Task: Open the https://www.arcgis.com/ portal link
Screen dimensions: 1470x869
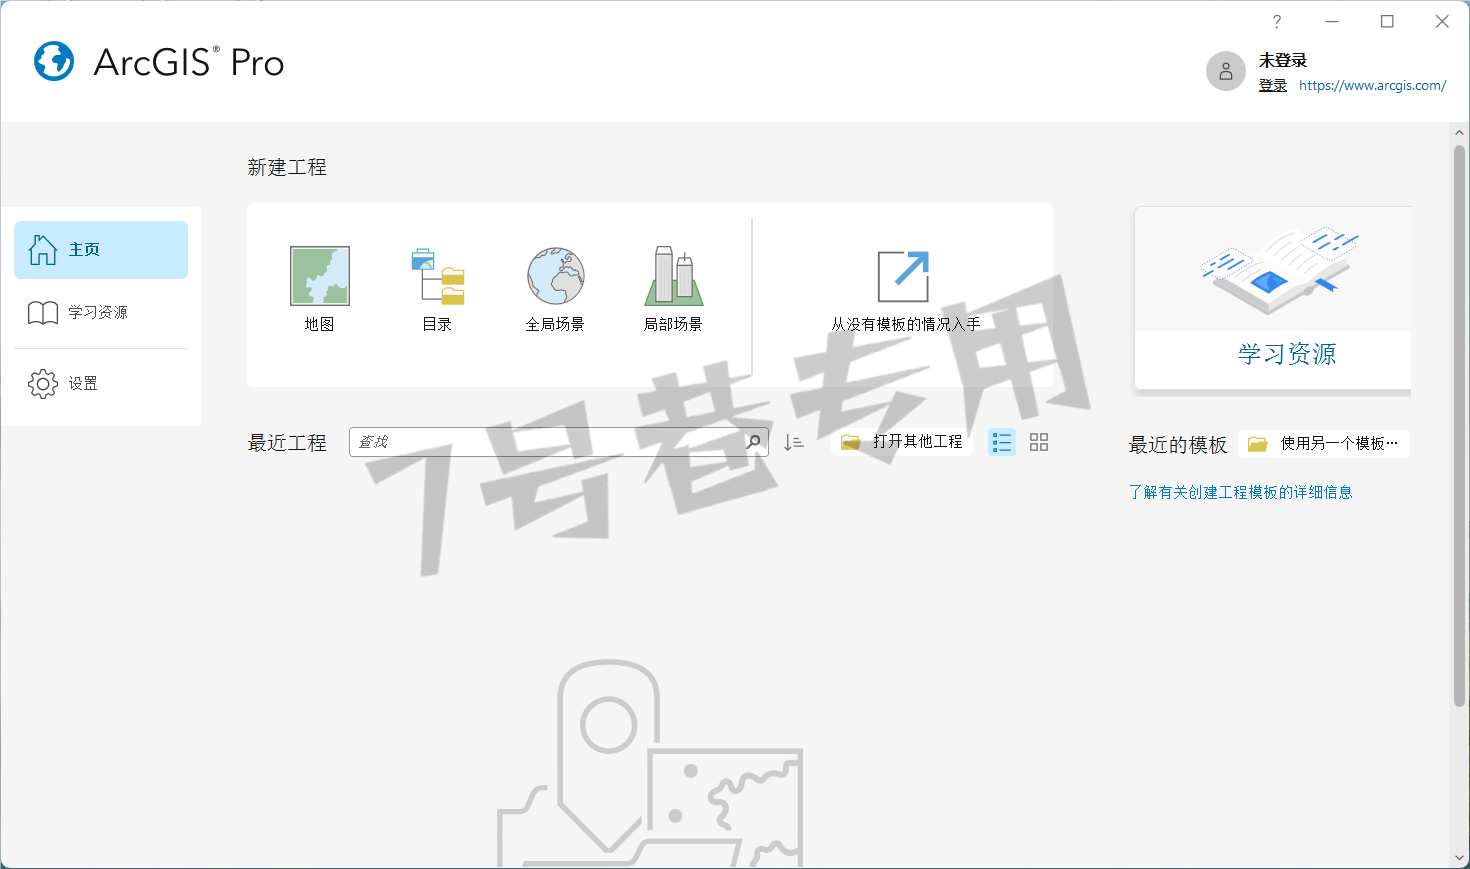Action: point(1372,86)
